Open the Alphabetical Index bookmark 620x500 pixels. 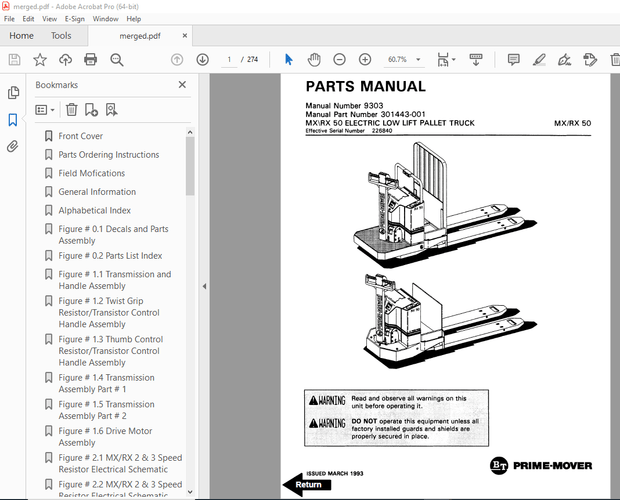coord(95,210)
